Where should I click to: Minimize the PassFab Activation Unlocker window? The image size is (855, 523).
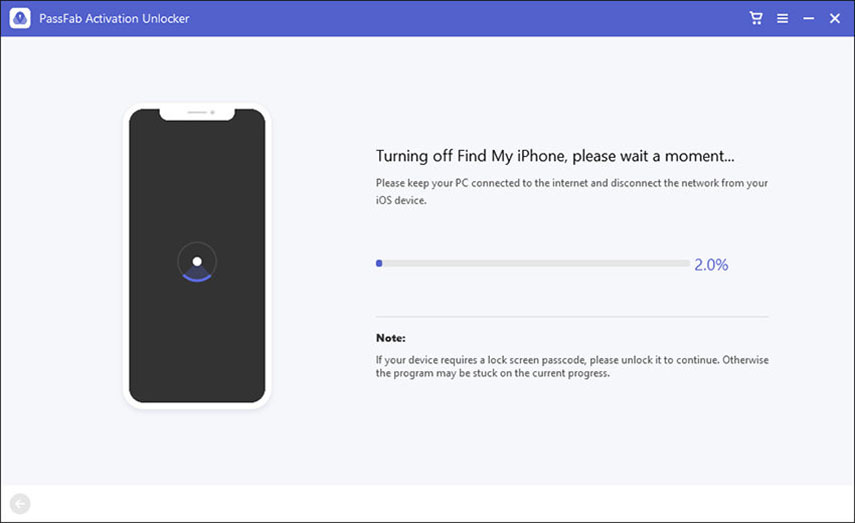808,18
